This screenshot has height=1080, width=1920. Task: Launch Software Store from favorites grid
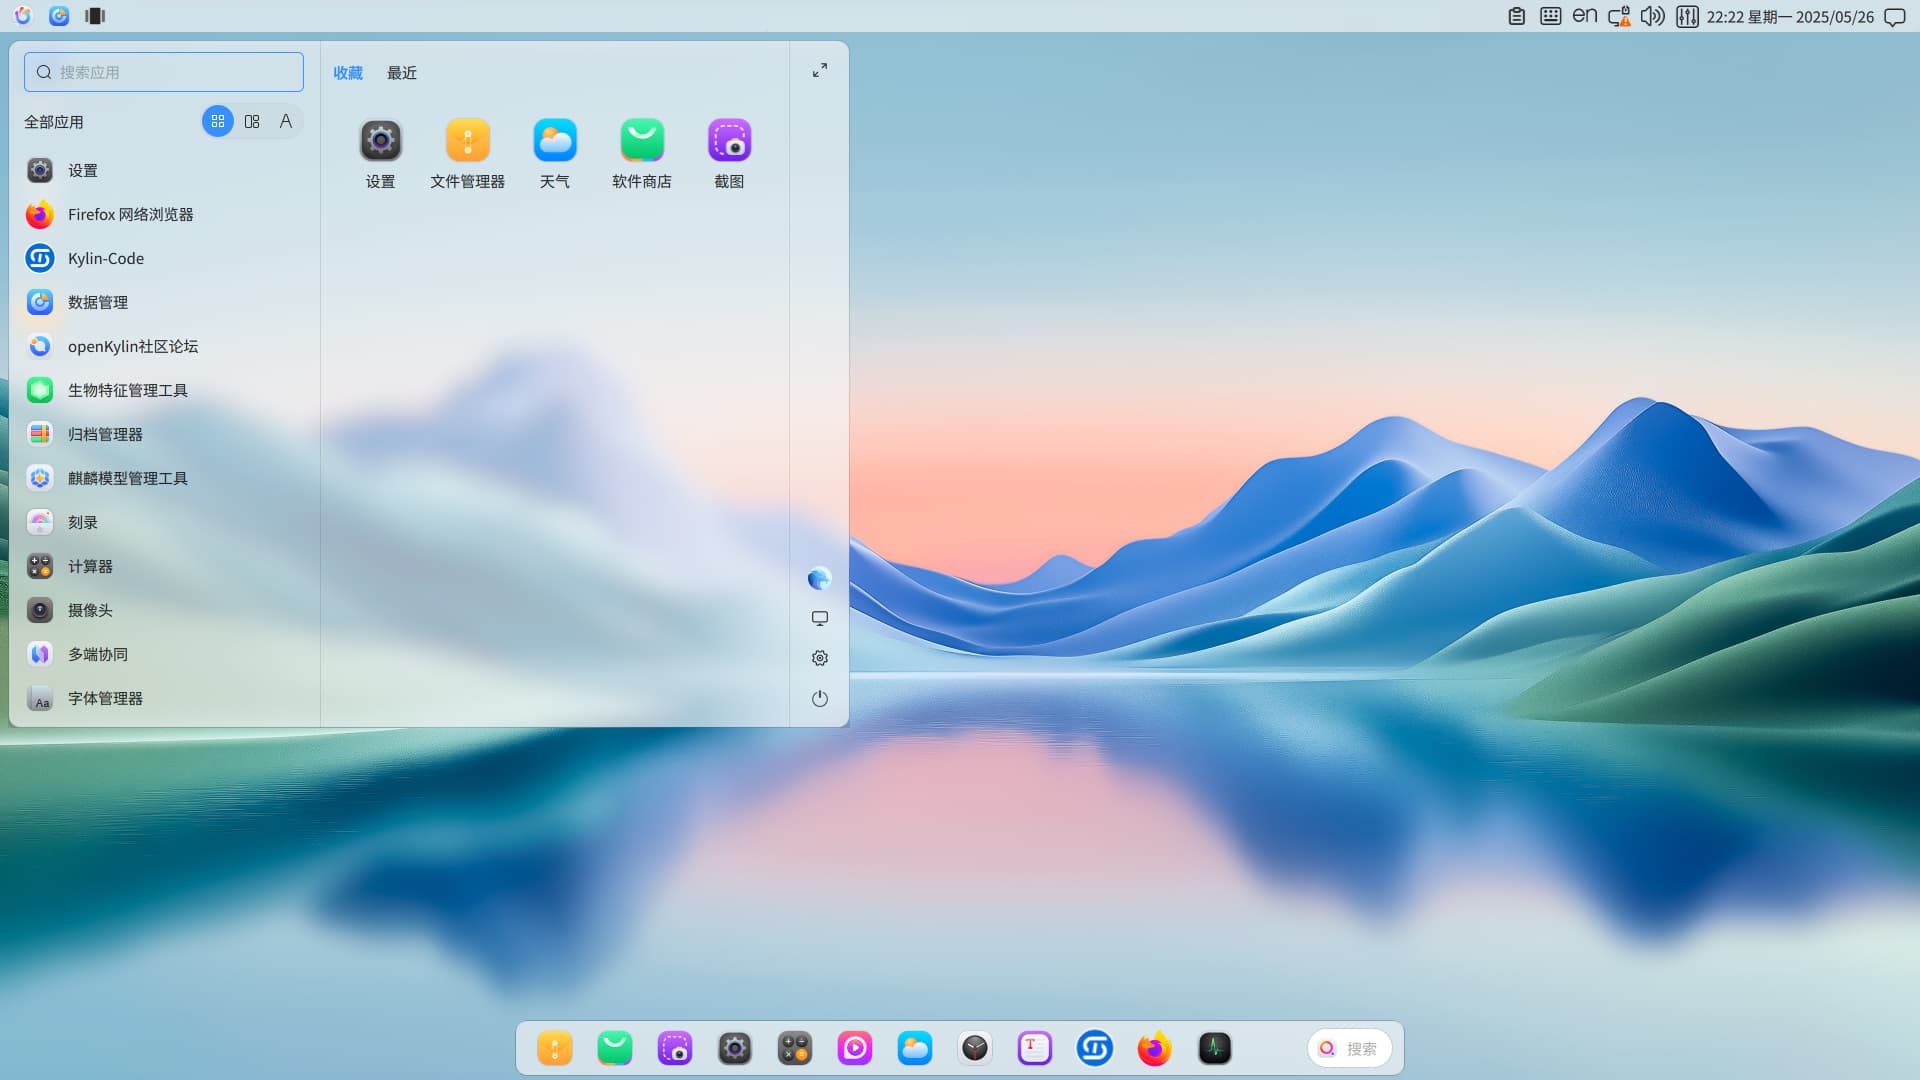641,152
